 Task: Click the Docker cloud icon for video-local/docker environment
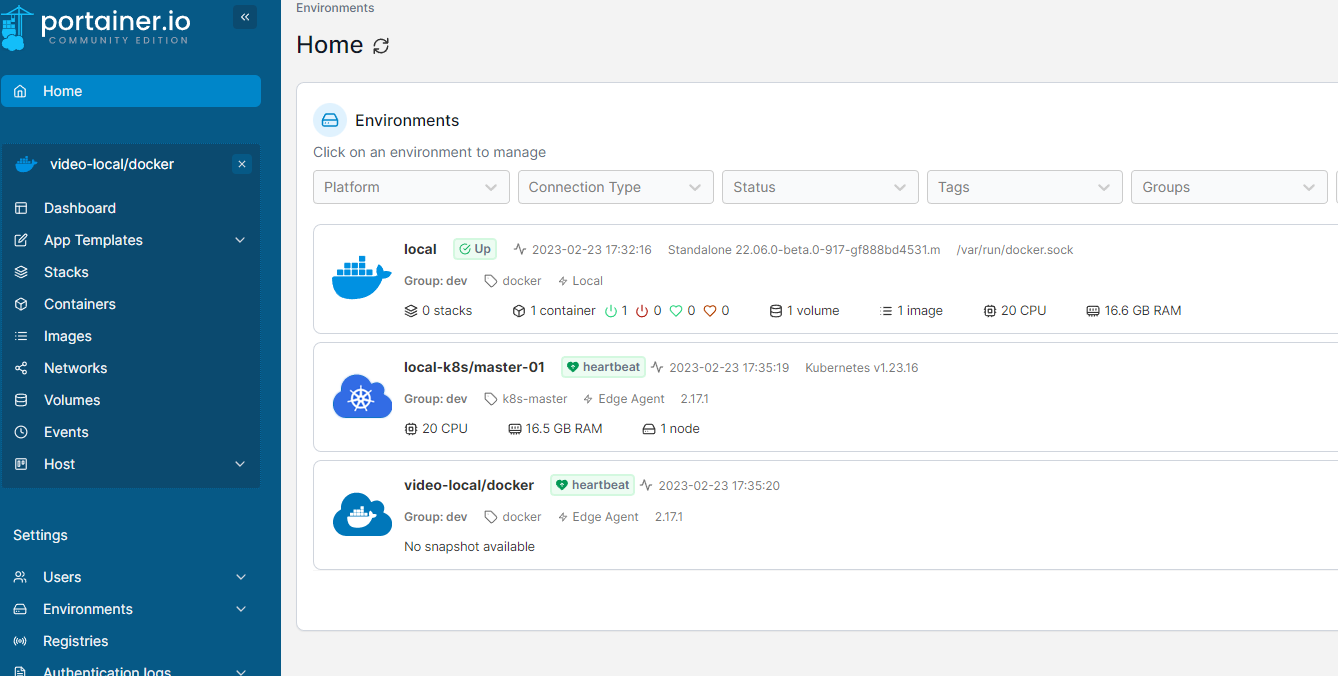pos(361,515)
